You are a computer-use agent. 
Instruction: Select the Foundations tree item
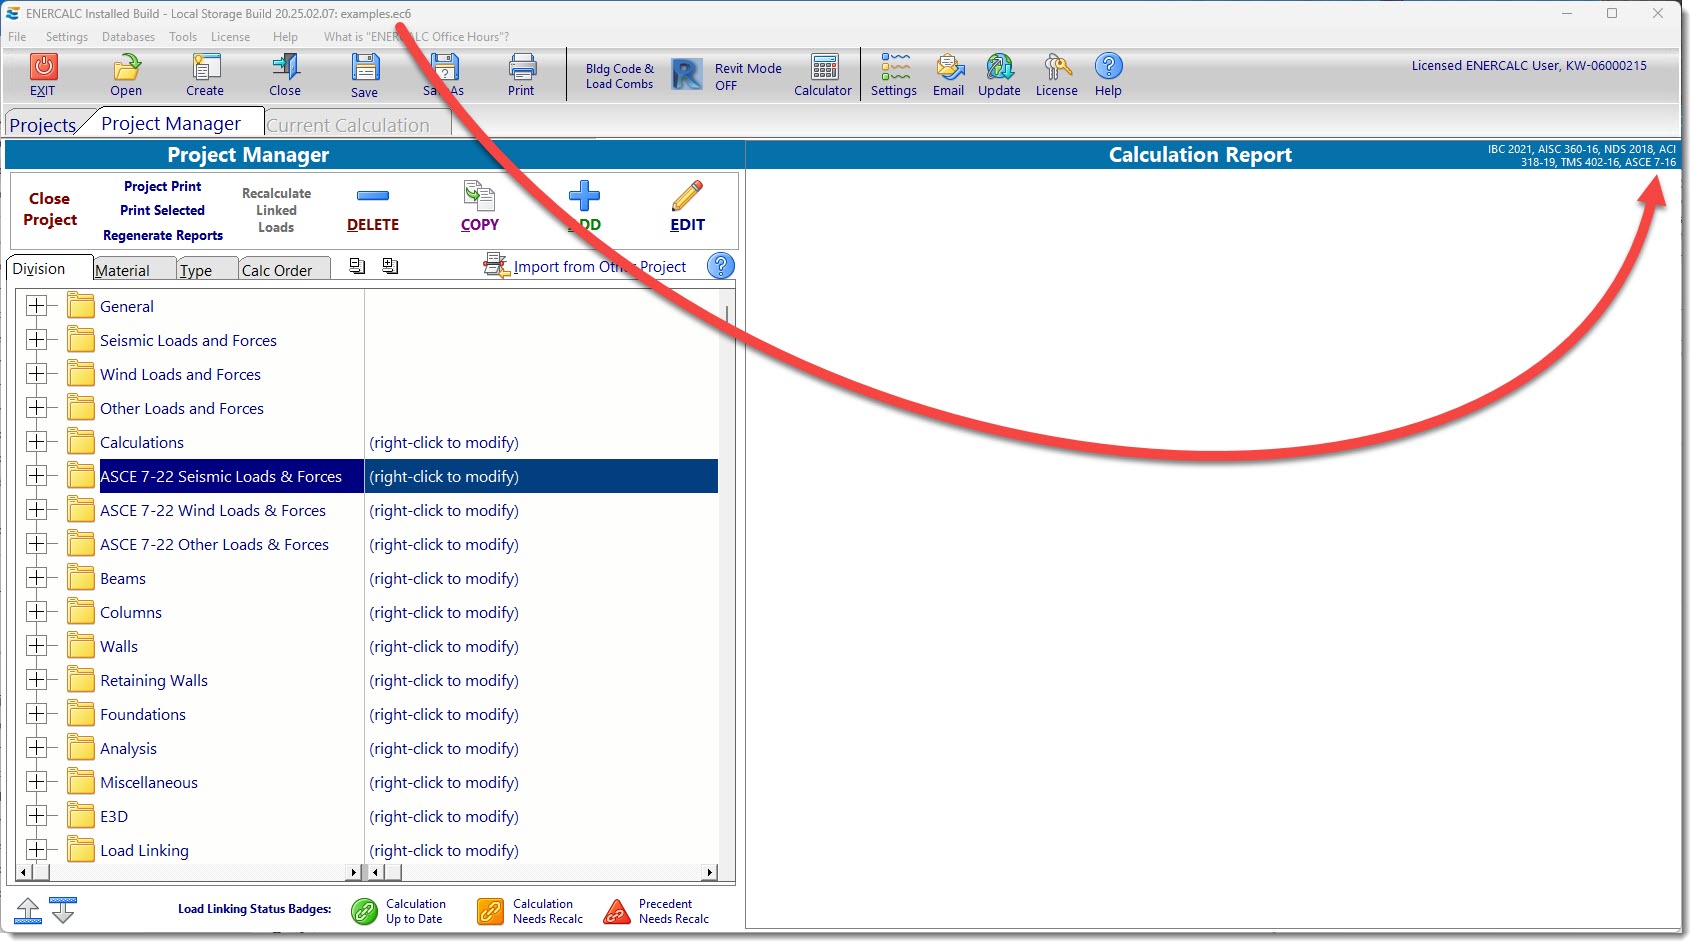[143, 714]
